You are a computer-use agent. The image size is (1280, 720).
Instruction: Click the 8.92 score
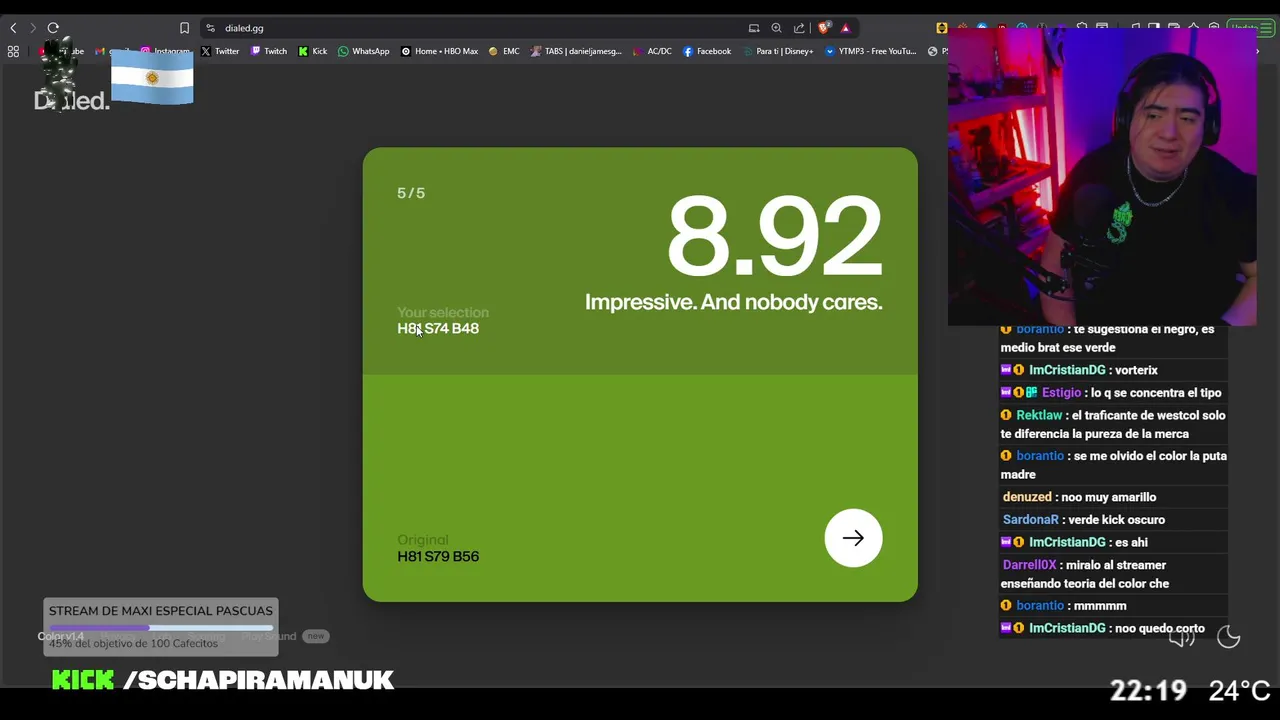tap(774, 236)
